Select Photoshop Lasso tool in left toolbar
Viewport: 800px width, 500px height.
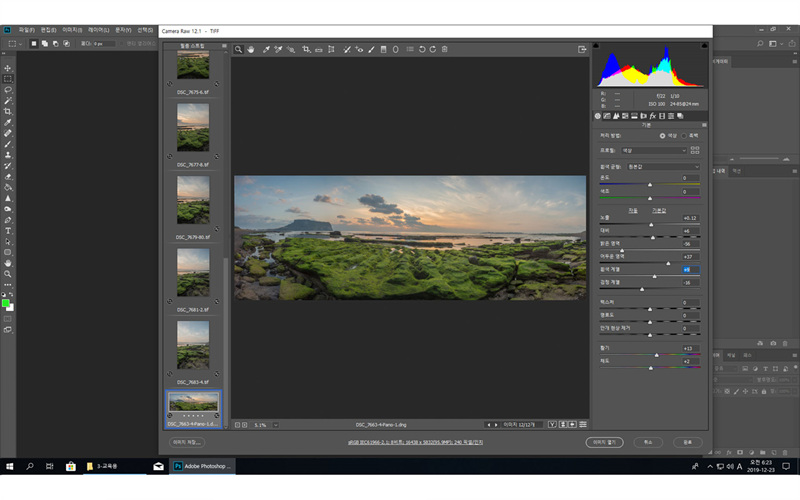pyautogui.click(x=8, y=90)
